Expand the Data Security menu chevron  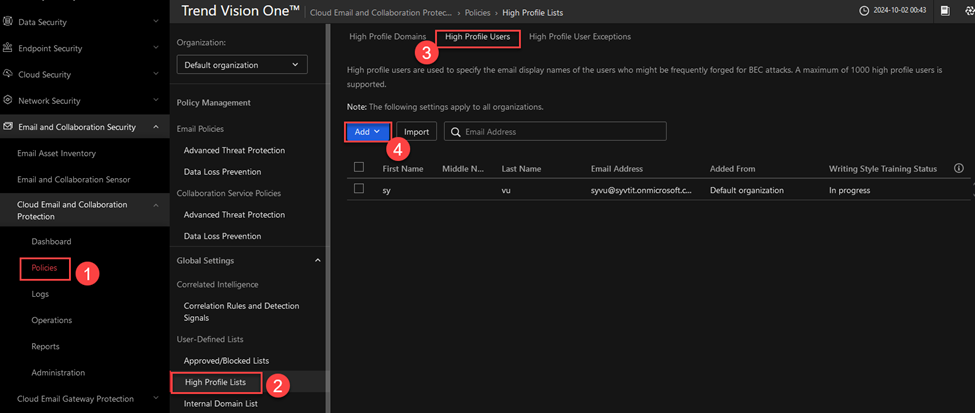click(x=155, y=22)
